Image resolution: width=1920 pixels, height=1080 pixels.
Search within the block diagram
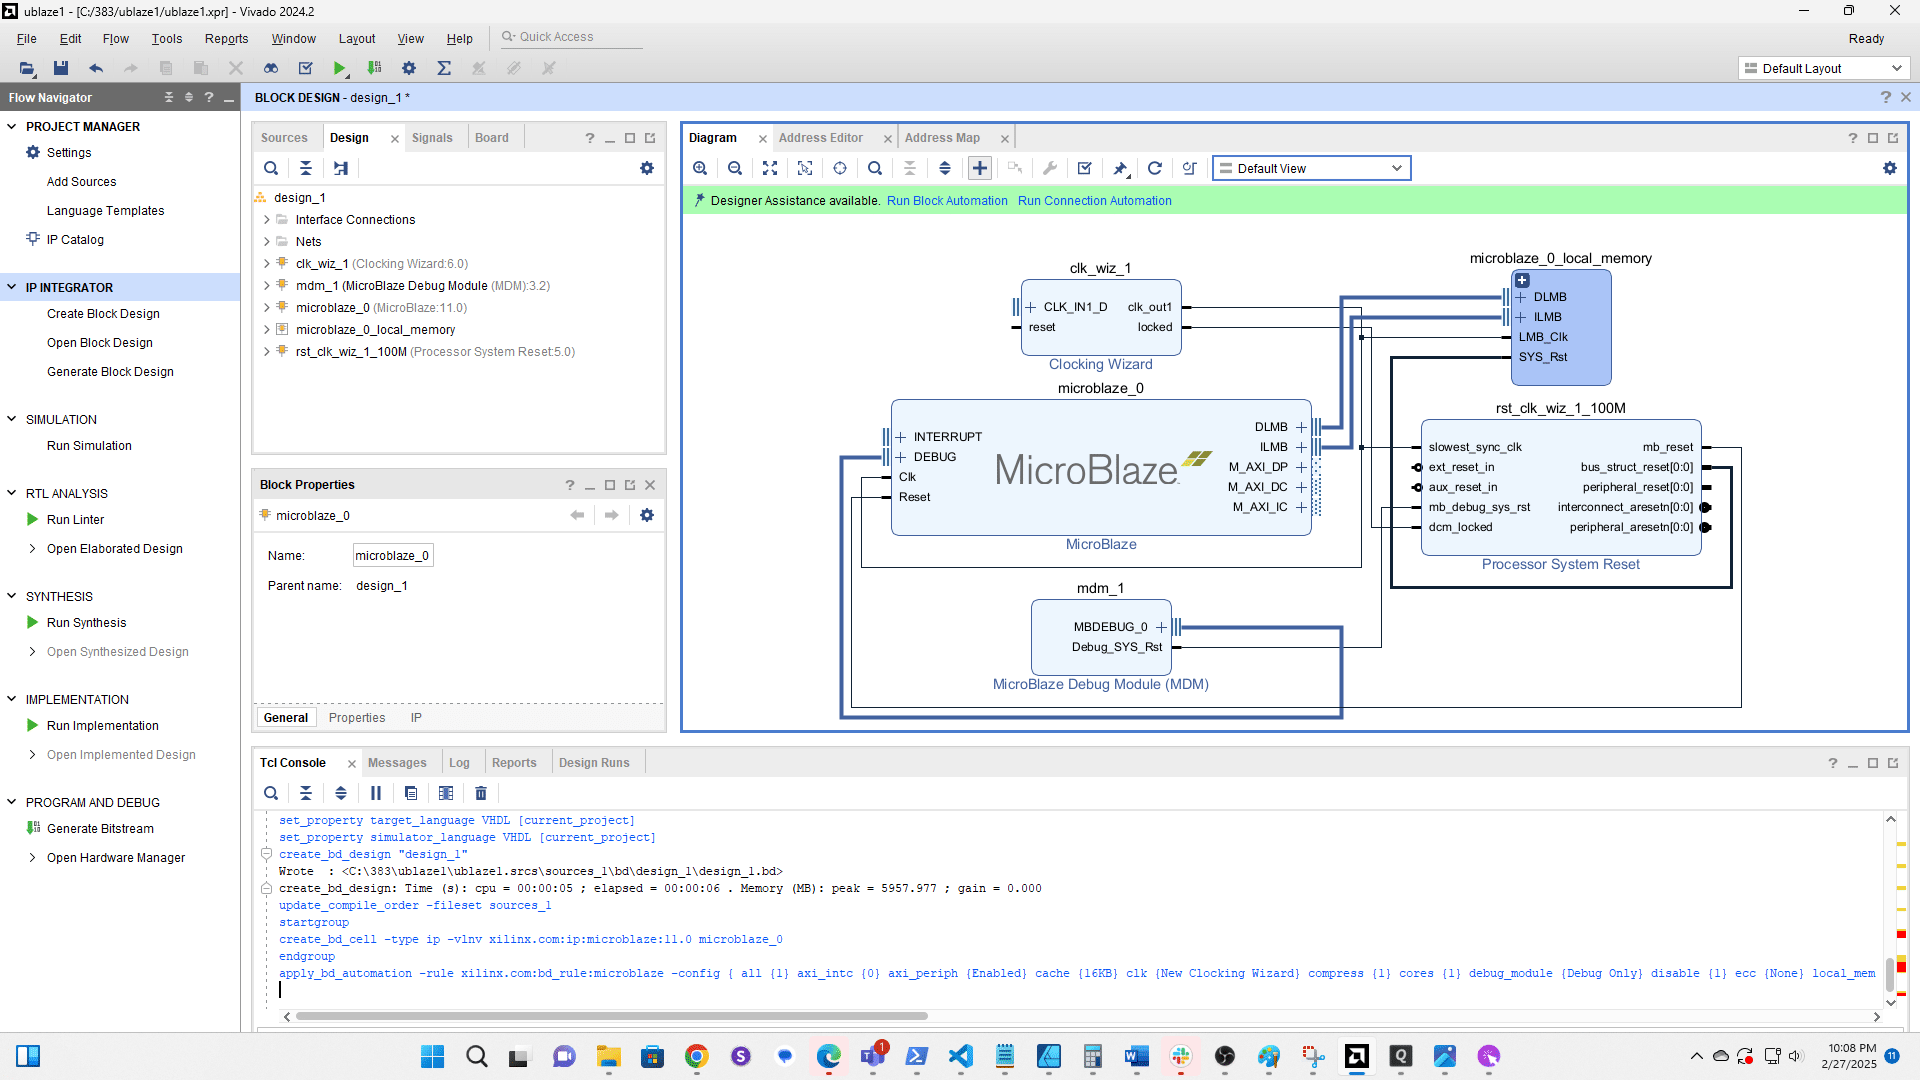(x=875, y=168)
